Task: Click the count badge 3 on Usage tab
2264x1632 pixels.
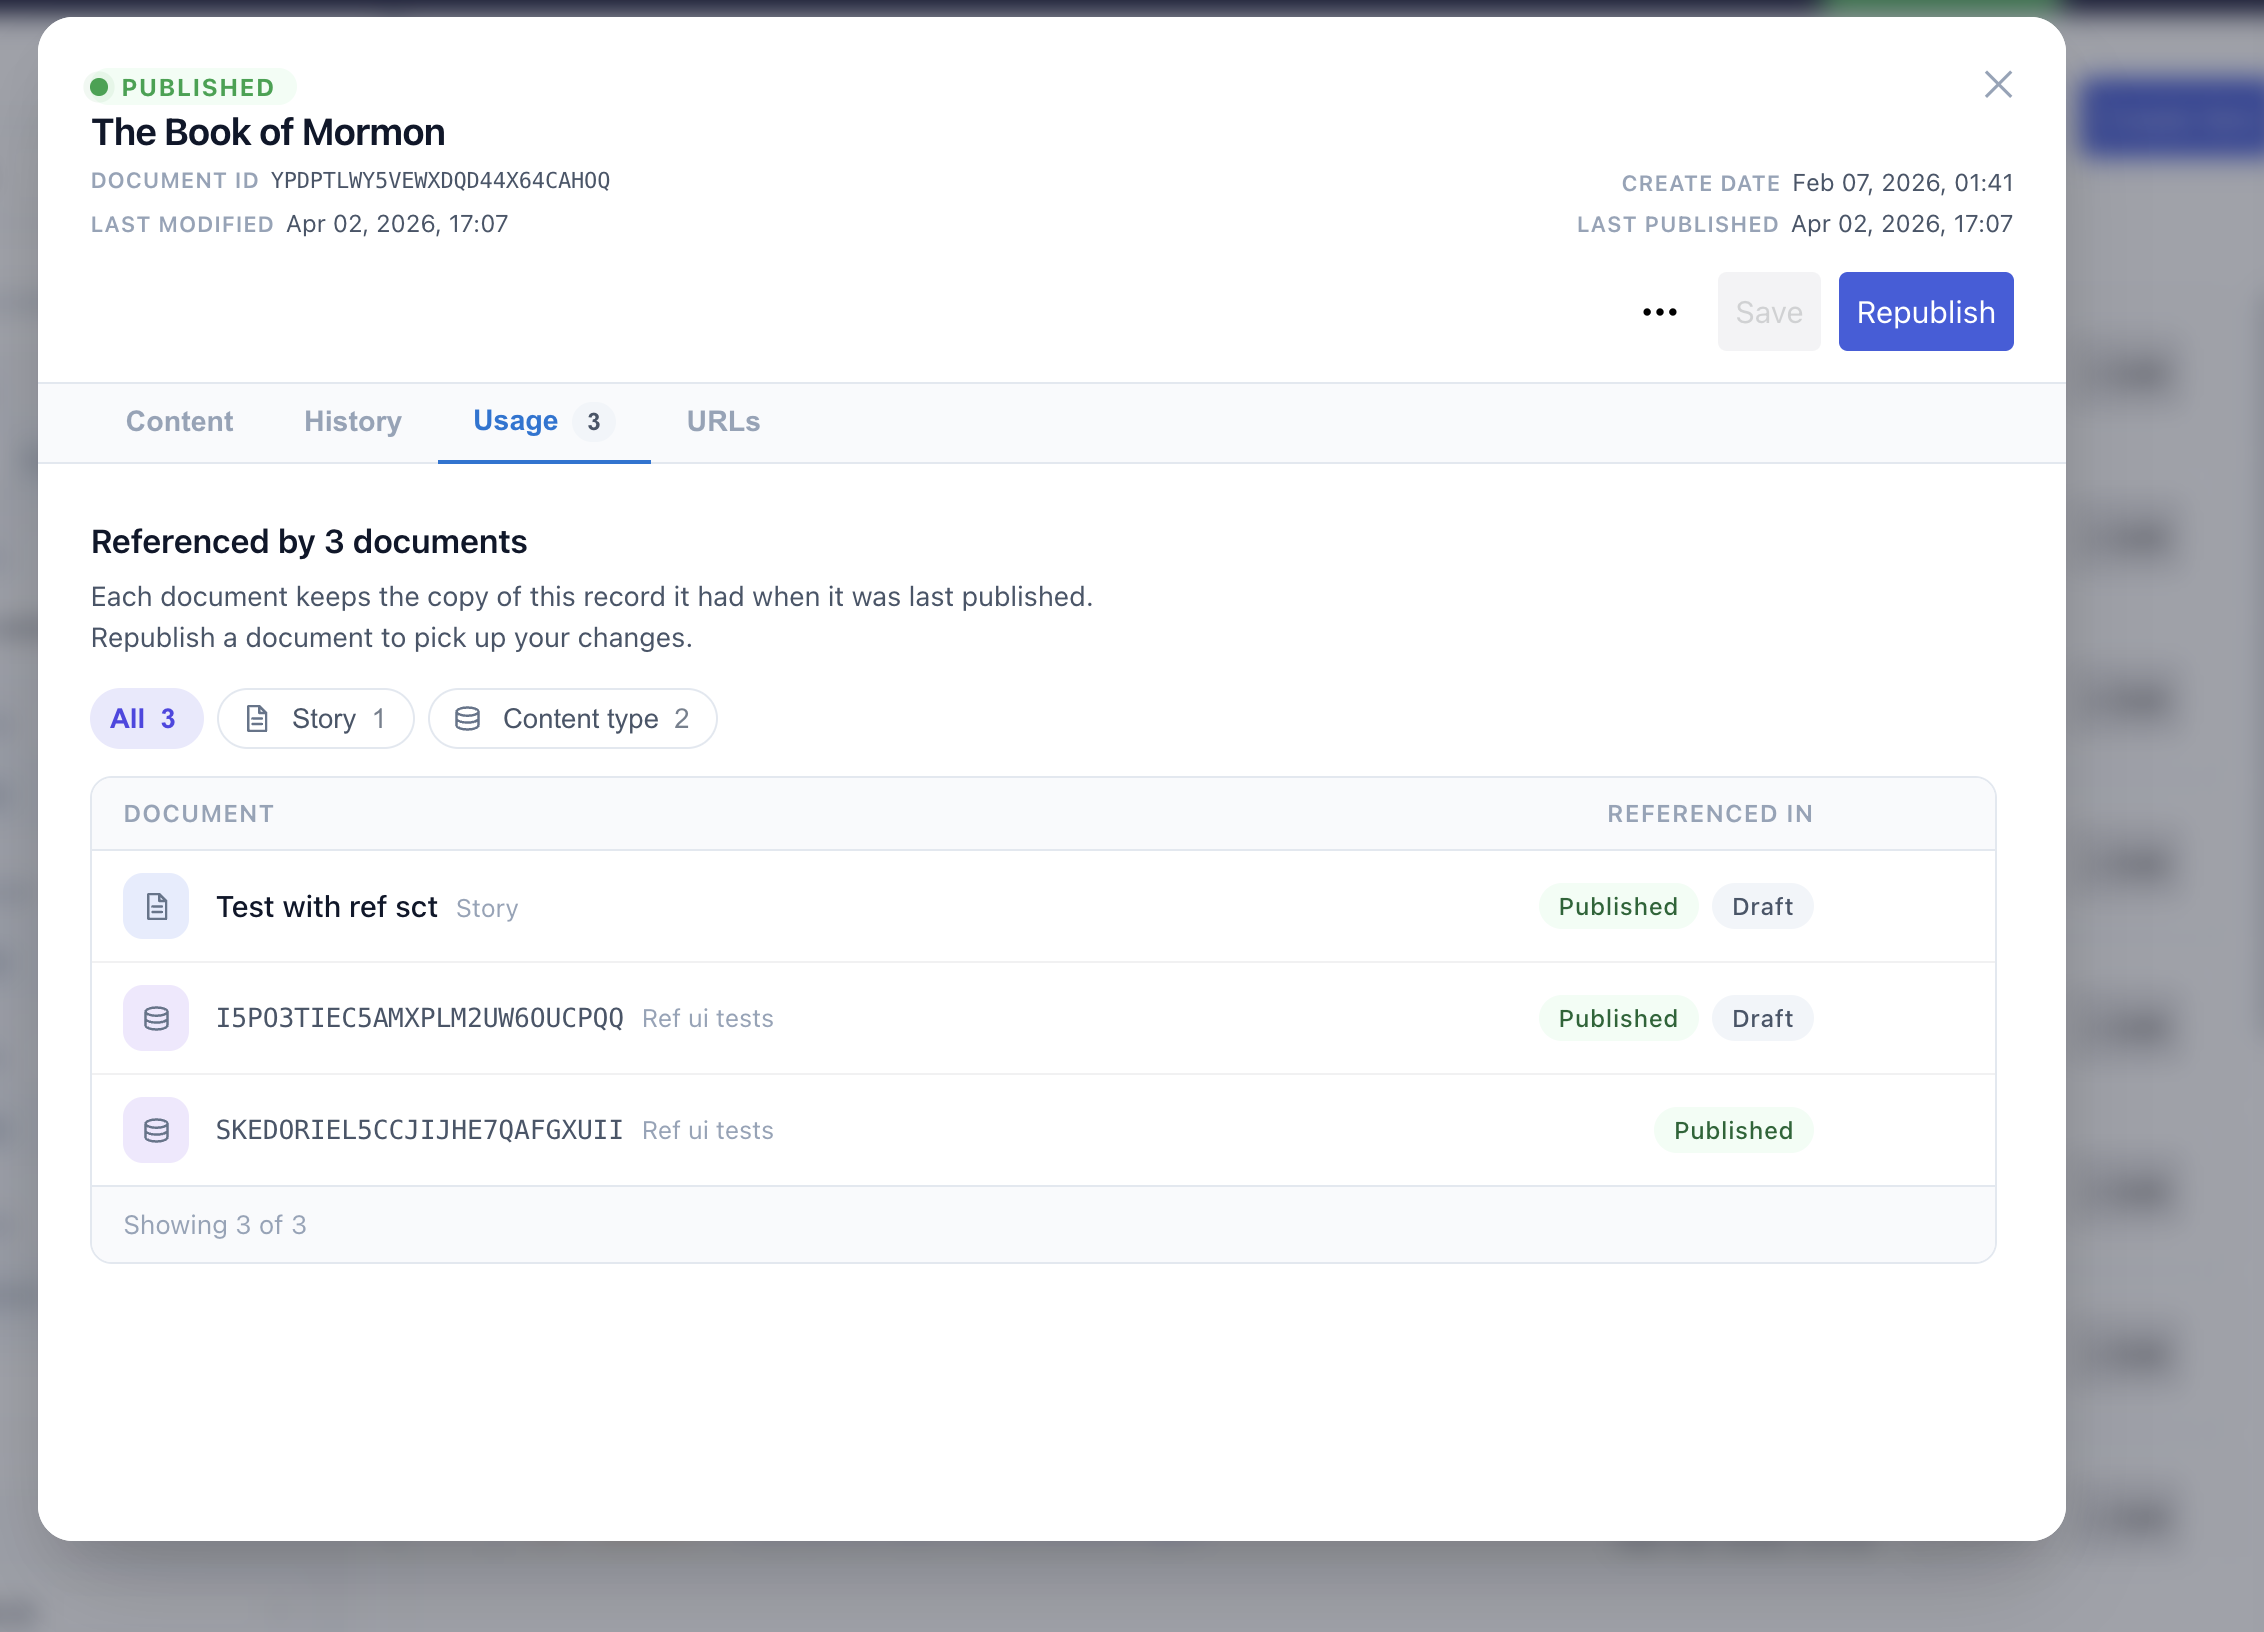Action: (x=594, y=421)
